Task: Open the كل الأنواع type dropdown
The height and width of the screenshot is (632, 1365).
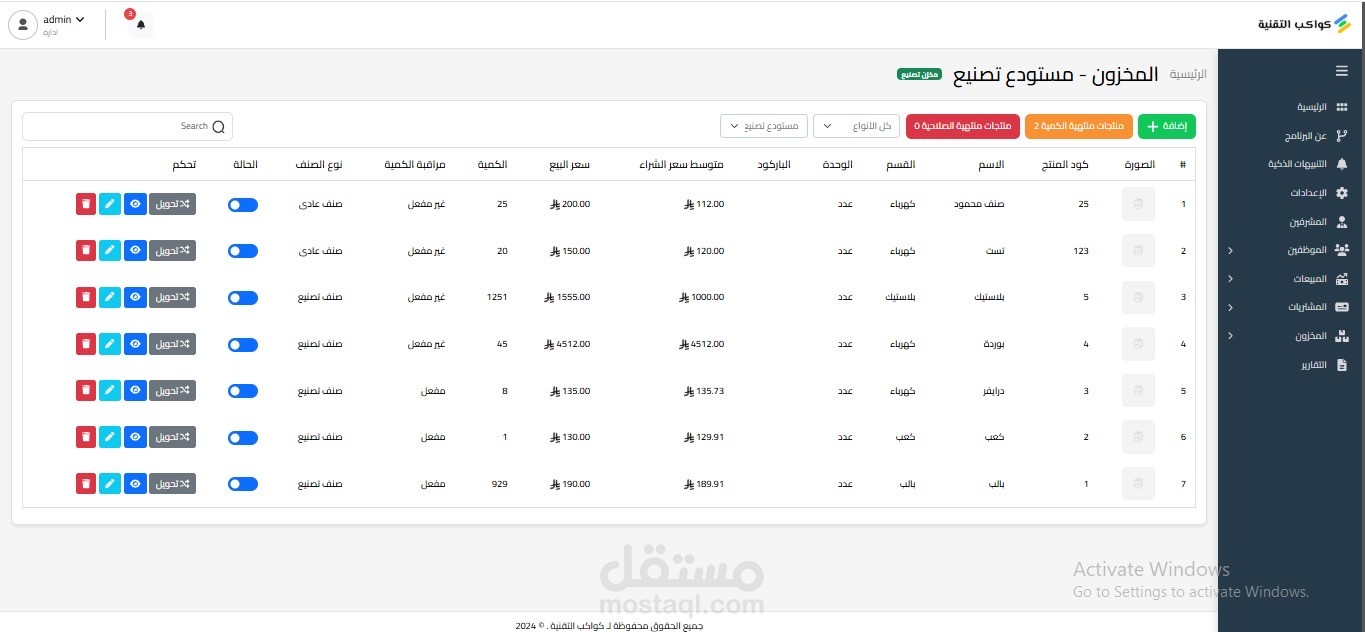Action: click(x=857, y=126)
